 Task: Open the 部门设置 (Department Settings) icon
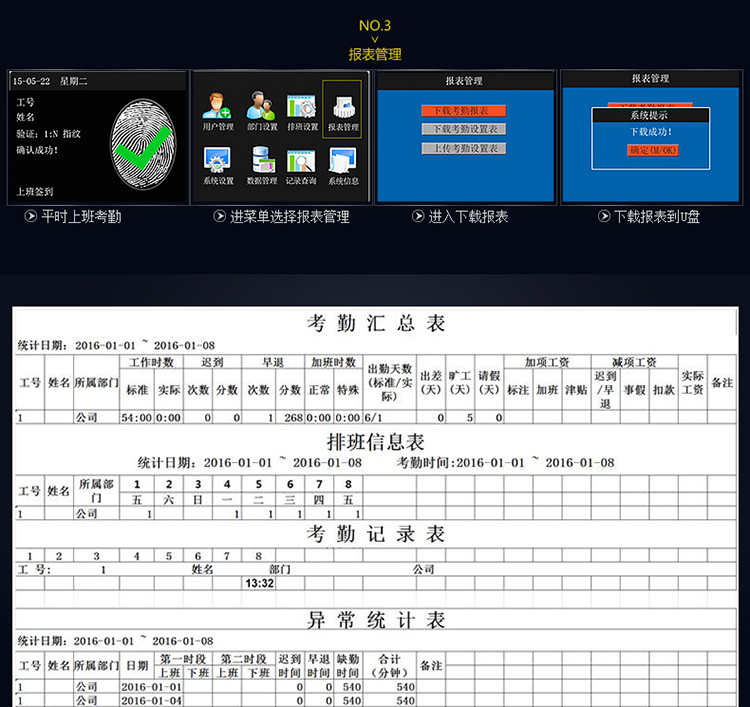pos(261,110)
